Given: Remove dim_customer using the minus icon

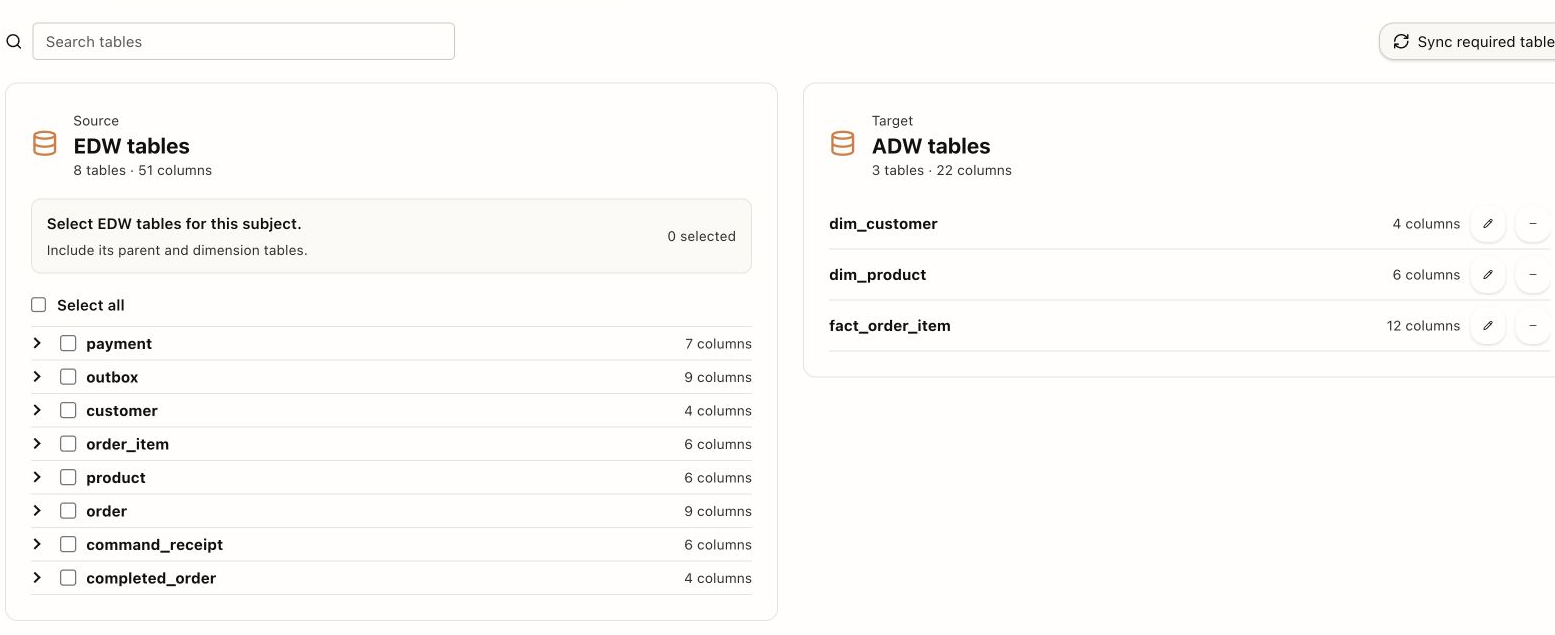Looking at the screenshot, I should tap(1533, 224).
